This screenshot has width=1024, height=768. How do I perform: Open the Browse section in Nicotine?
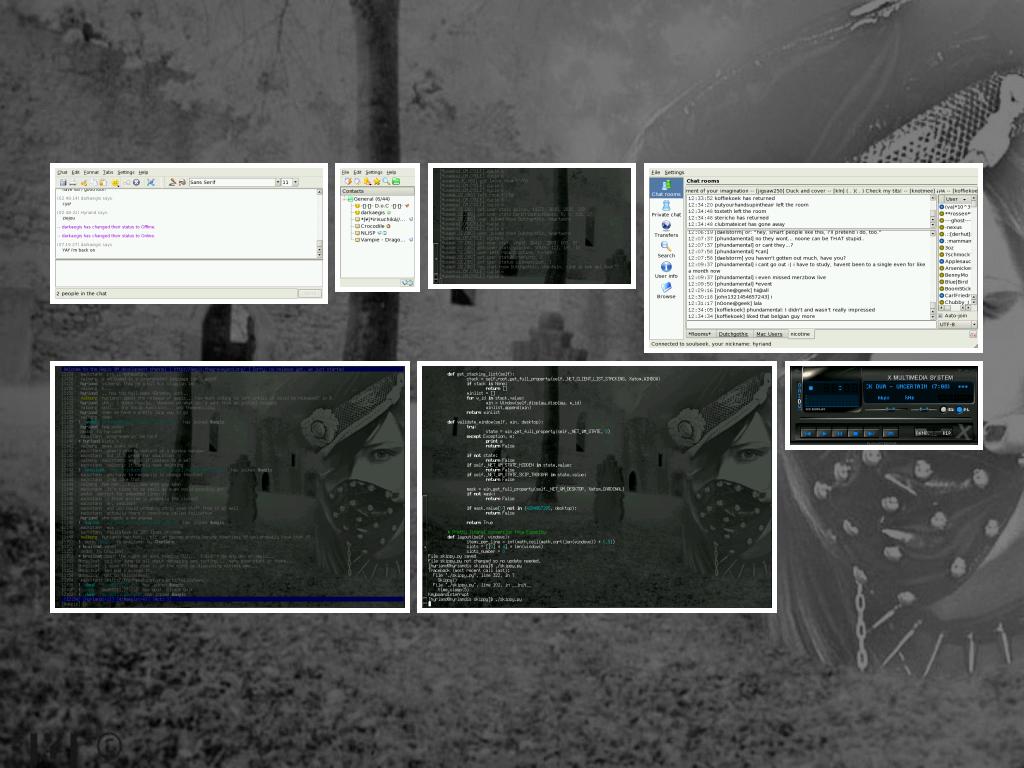665,291
